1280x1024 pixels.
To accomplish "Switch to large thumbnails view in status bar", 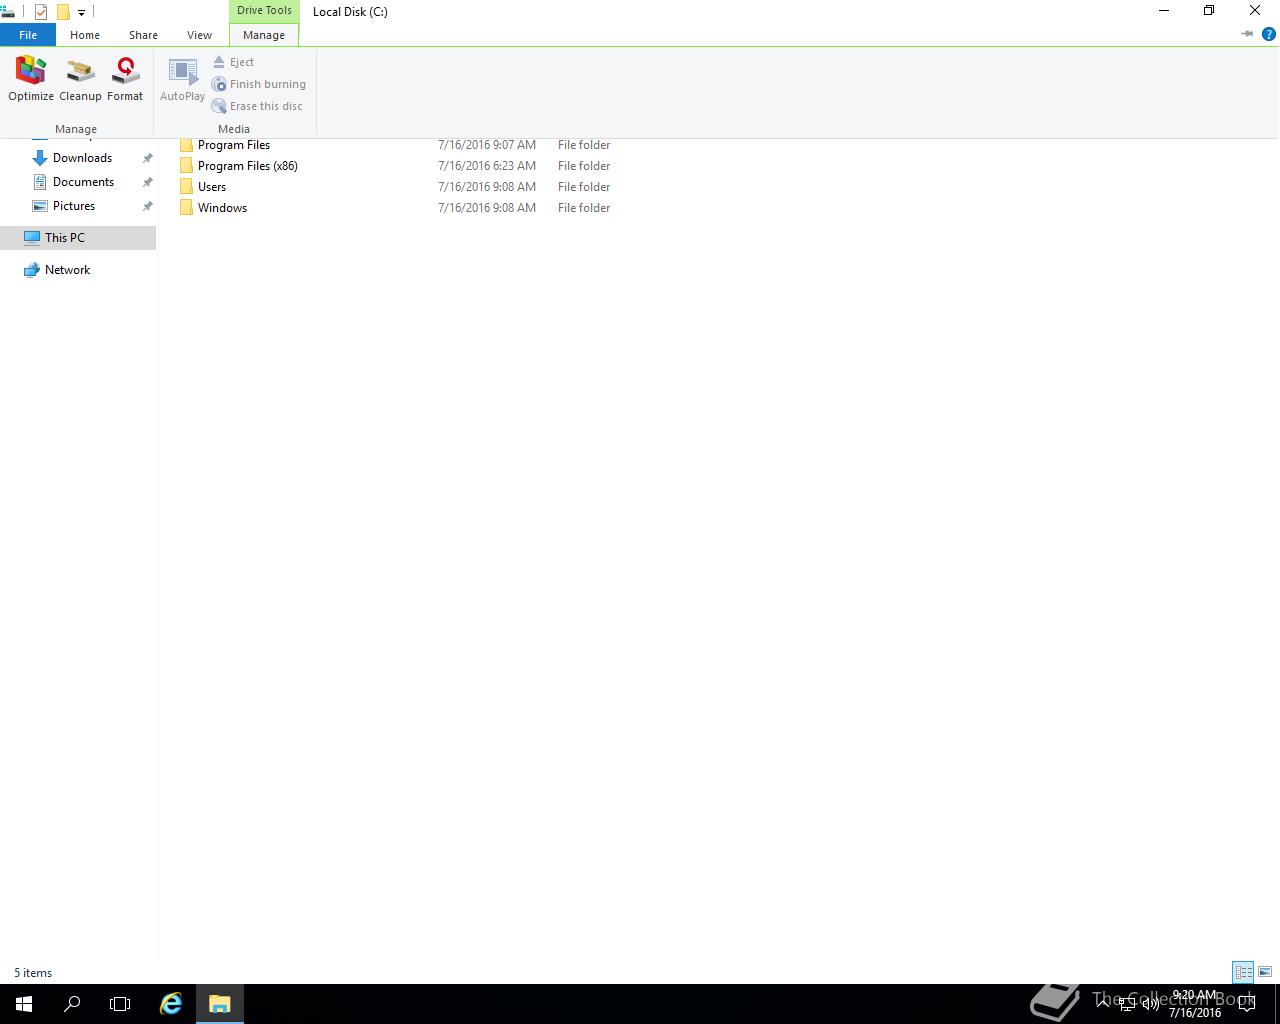I will coord(1265,972).
